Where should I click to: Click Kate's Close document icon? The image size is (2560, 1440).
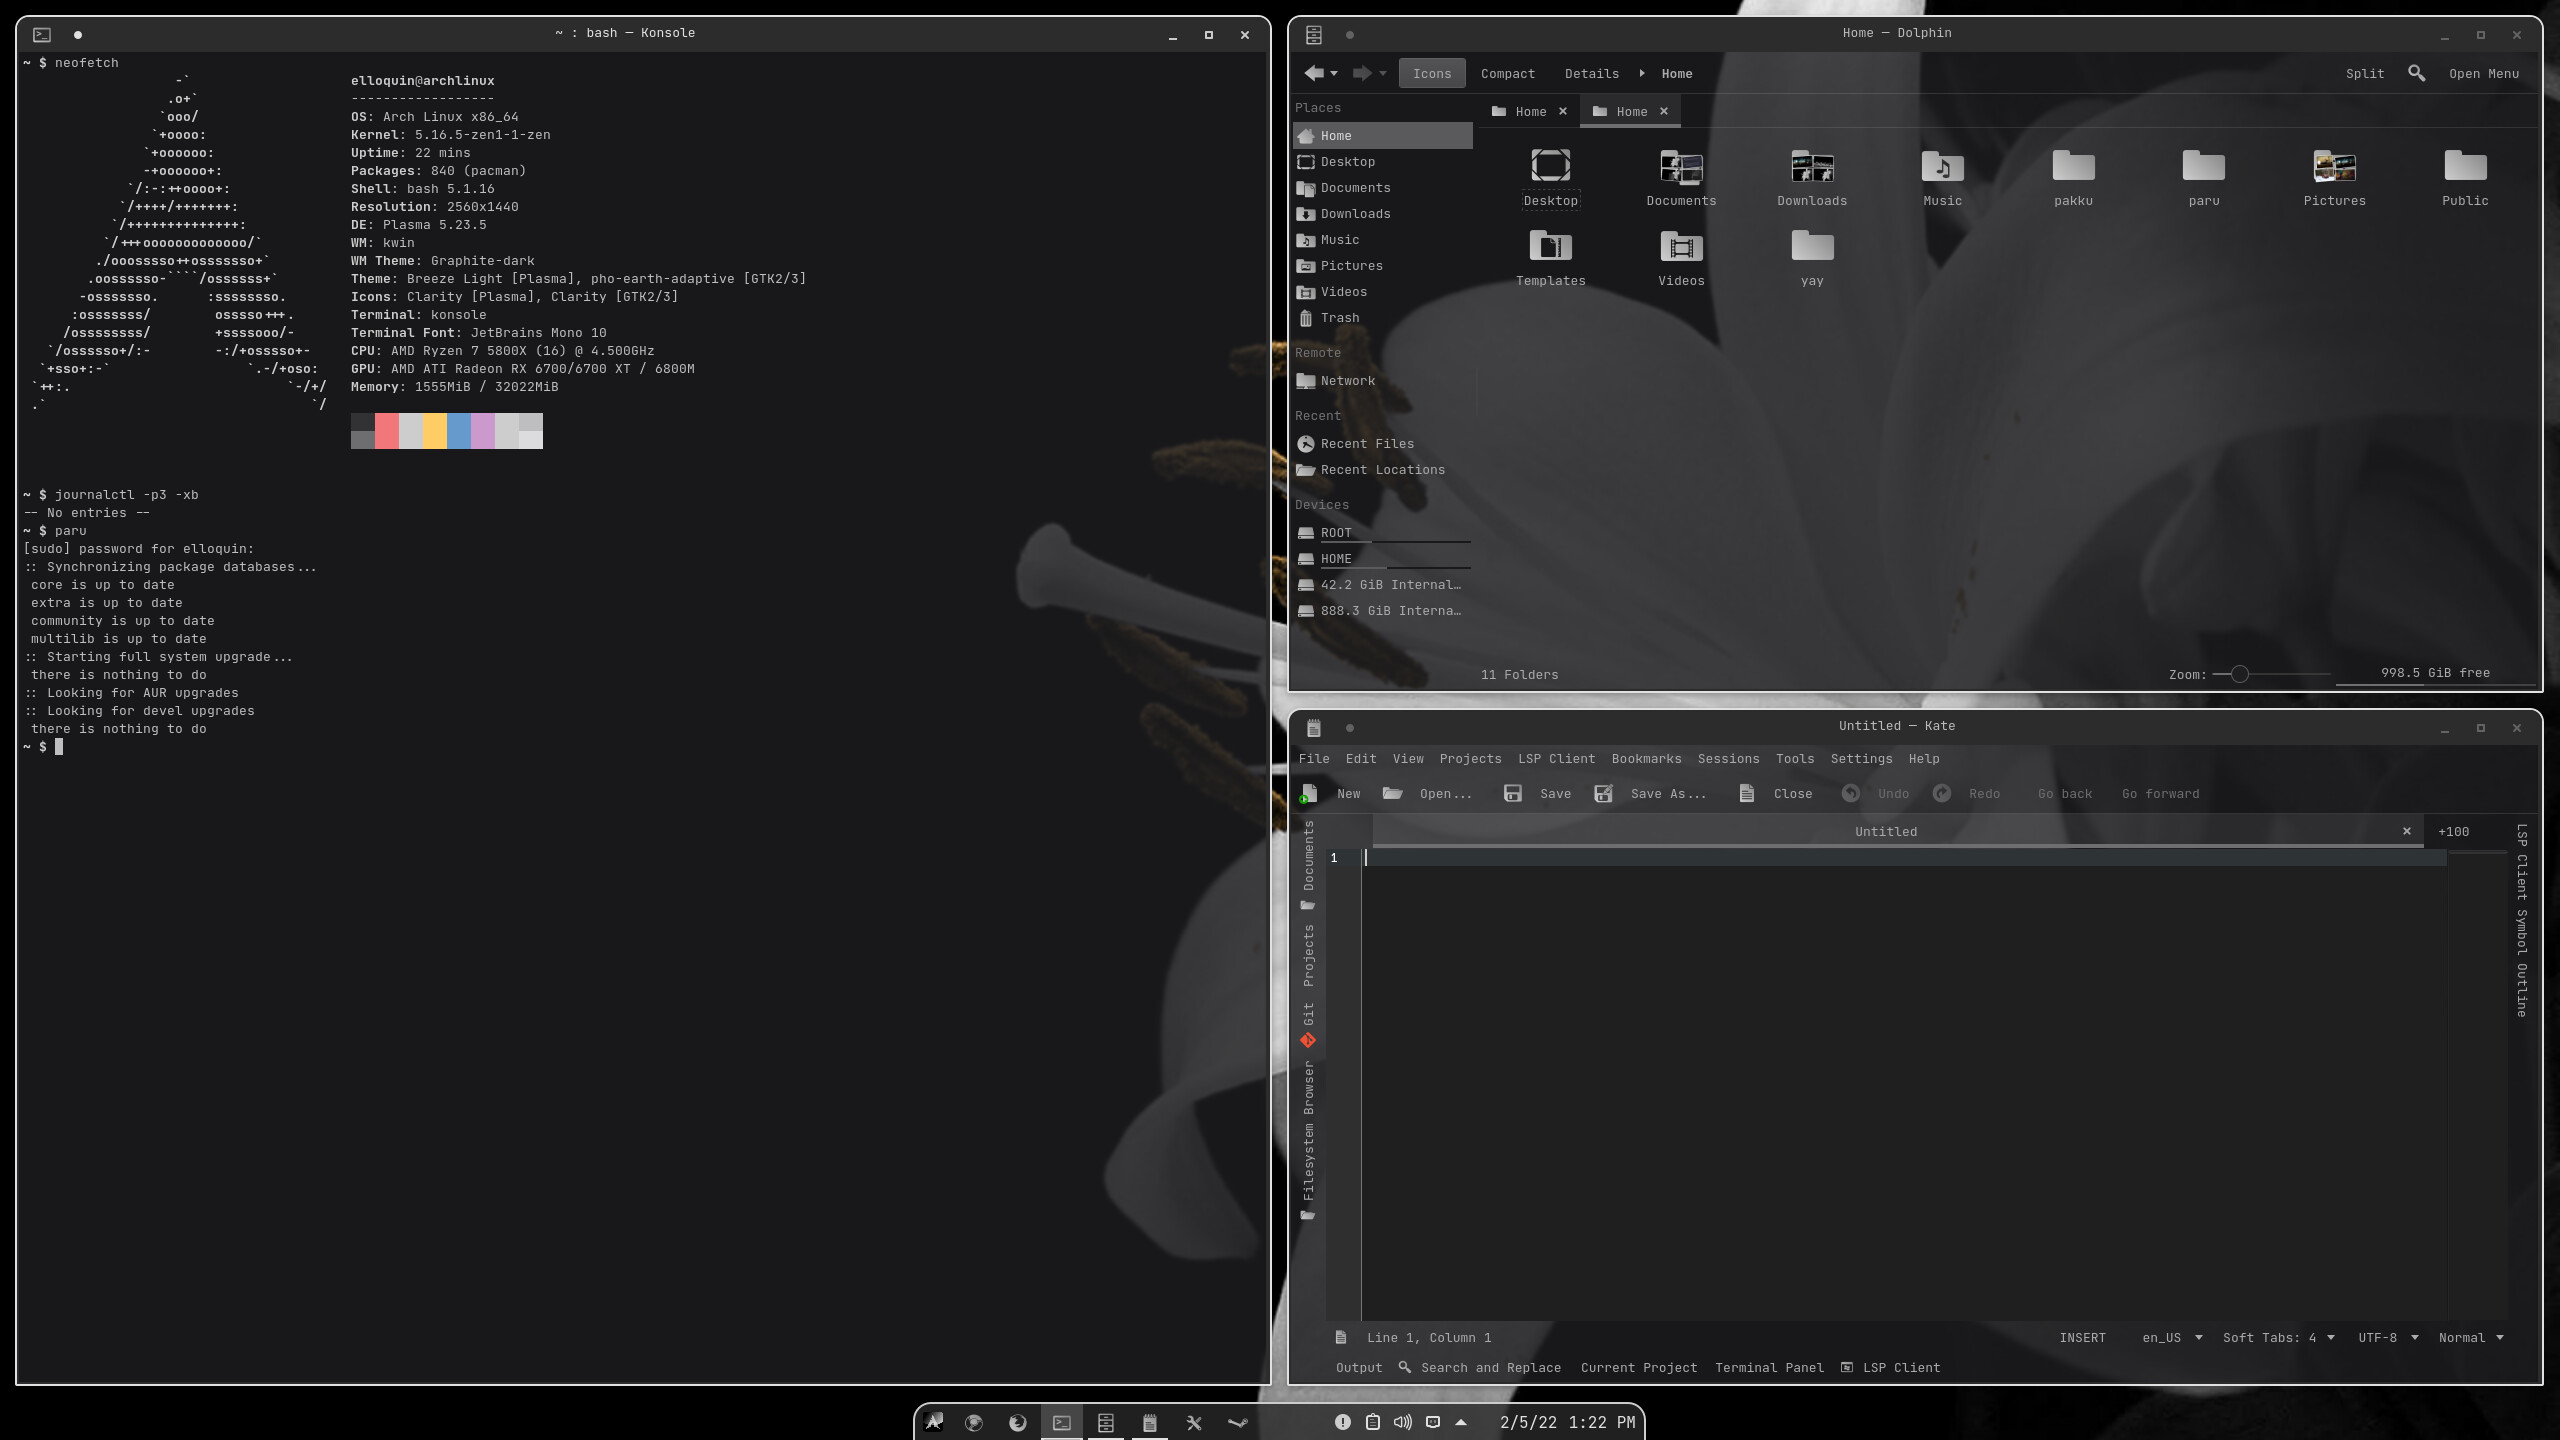tap(1746, 794)
